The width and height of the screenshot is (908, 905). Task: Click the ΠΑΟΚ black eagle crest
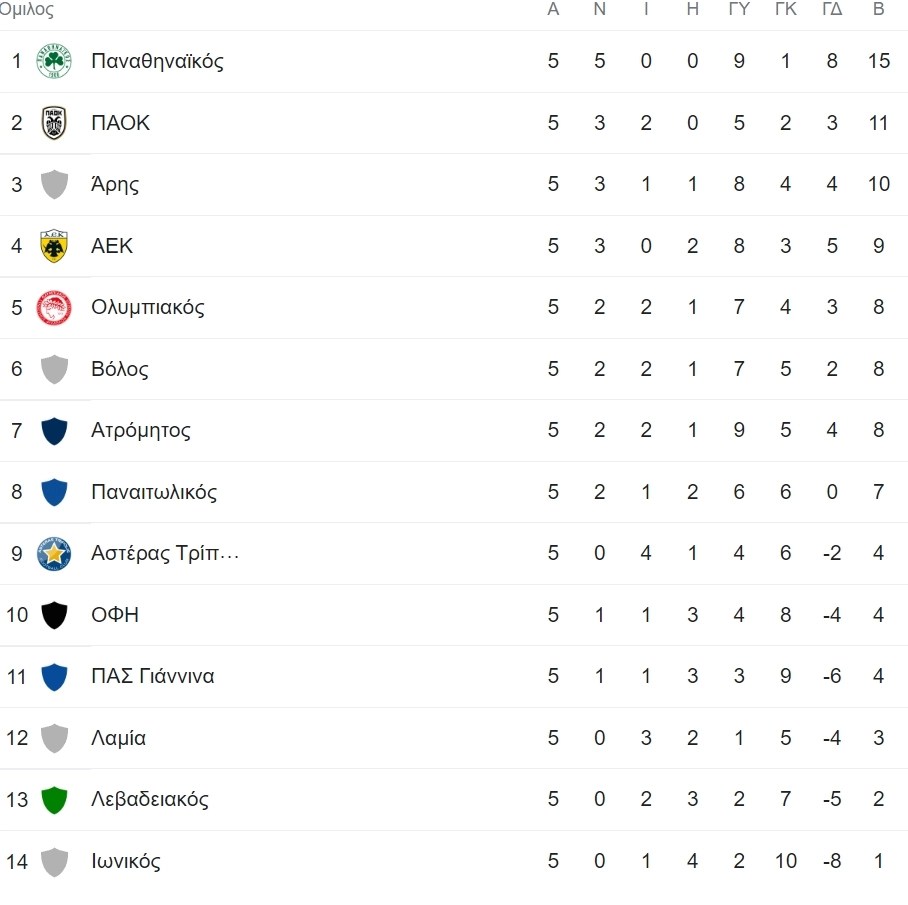(54, 123)
